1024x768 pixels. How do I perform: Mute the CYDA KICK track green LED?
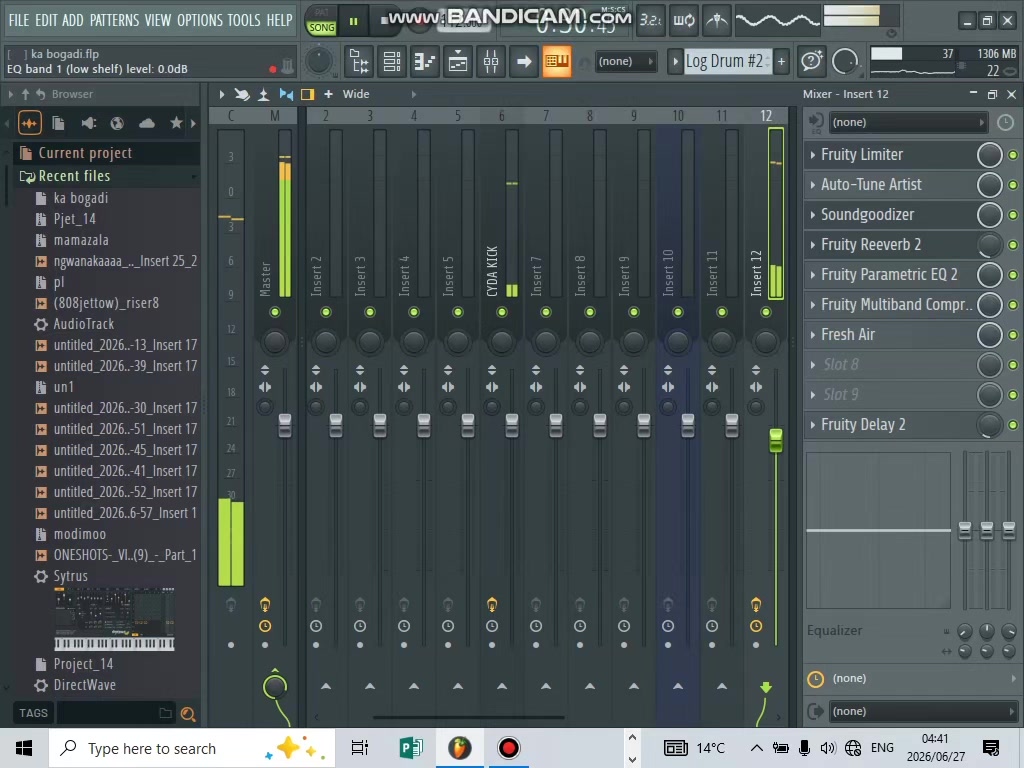click(502, 312)
